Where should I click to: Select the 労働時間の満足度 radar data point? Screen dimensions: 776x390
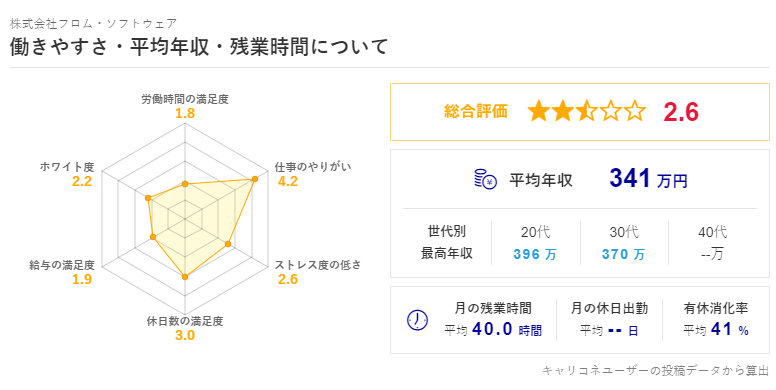[x=185, y=184]
